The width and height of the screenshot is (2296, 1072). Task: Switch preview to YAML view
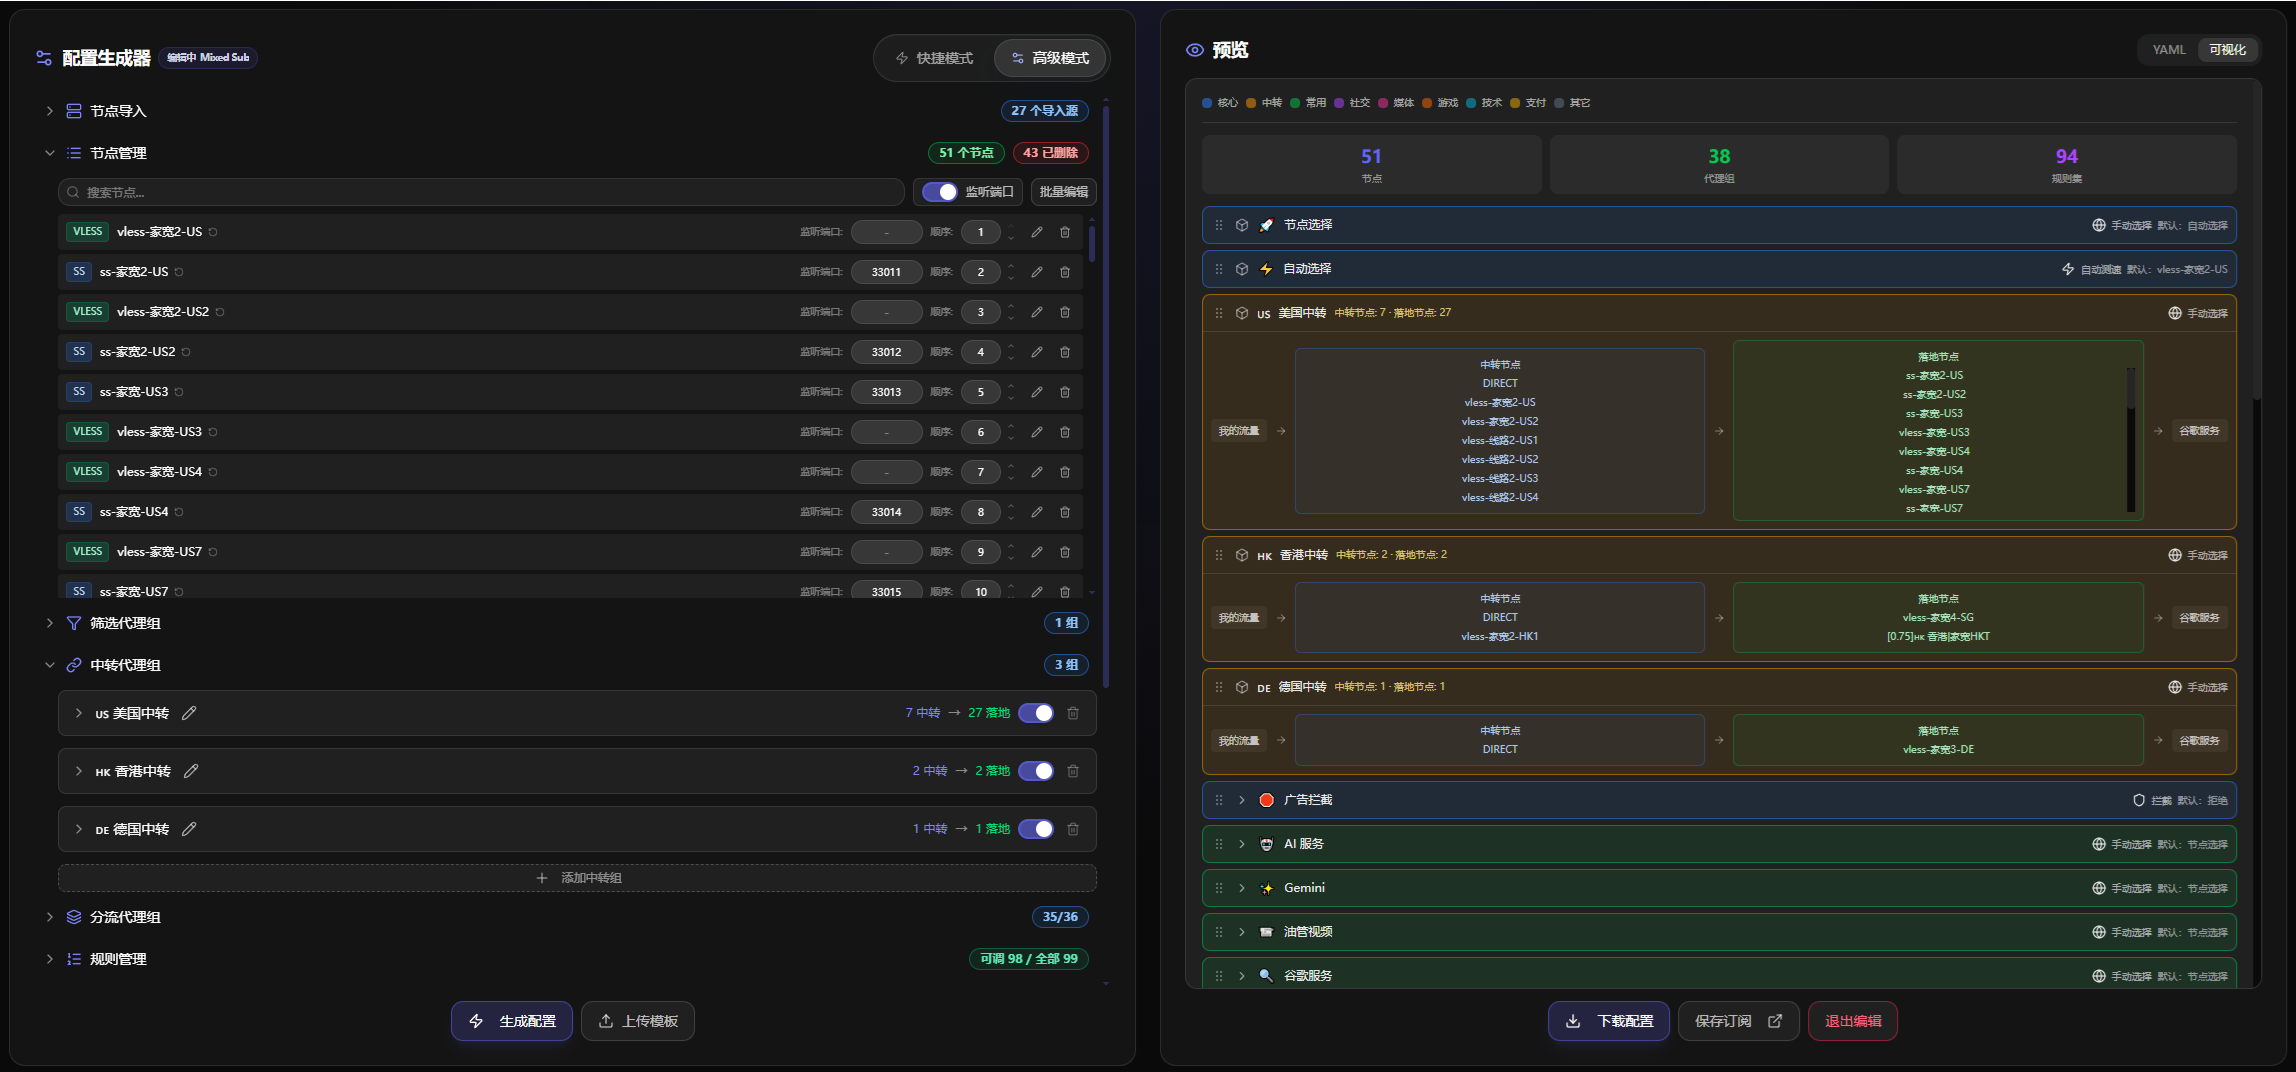point(2169,50)
